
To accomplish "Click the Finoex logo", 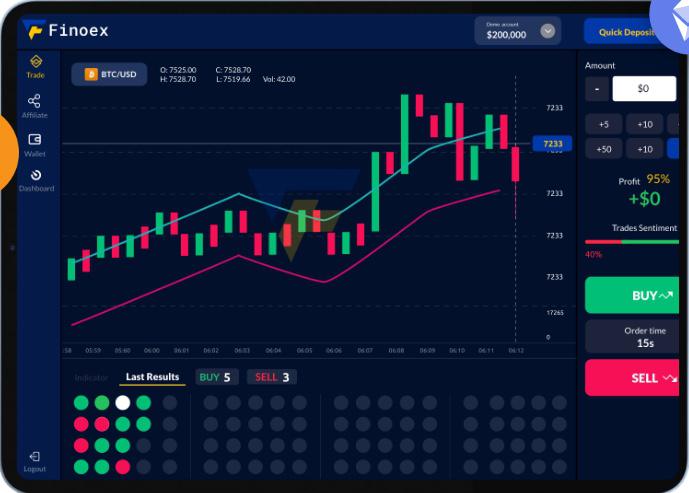I will (x=66, y=30).
